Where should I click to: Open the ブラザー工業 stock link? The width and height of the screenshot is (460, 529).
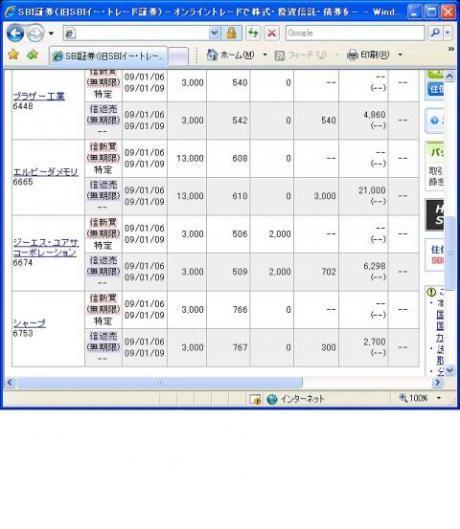pos(39,96)
